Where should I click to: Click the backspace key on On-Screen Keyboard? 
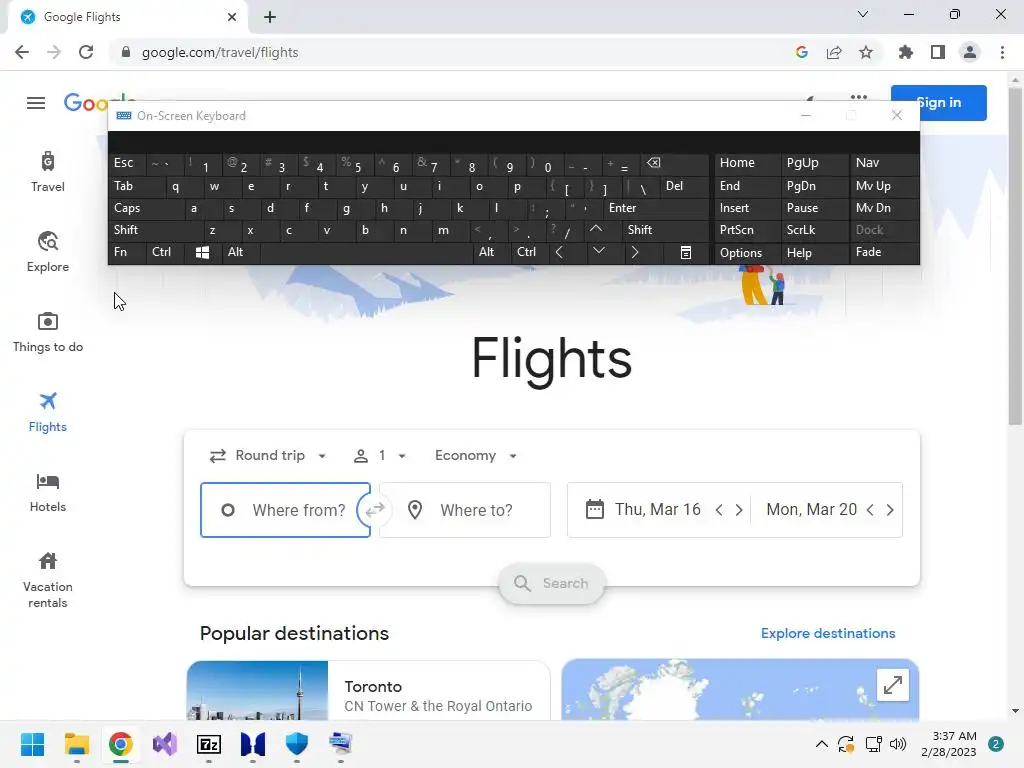coord(677,163)
